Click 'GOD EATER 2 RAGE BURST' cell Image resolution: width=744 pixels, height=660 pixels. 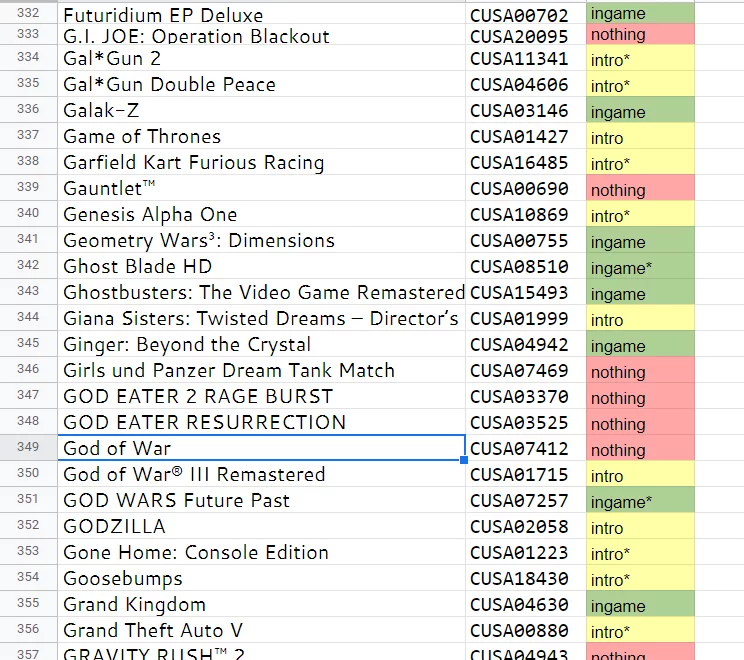(x=261, y=396)
